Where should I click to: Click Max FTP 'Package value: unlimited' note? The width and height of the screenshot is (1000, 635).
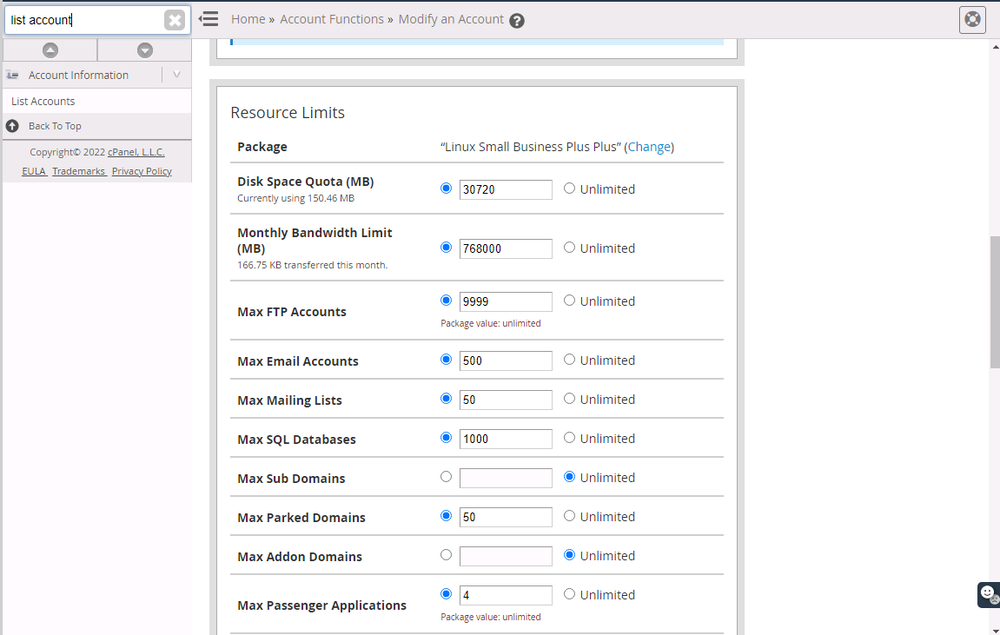click(x=490, y=323)
